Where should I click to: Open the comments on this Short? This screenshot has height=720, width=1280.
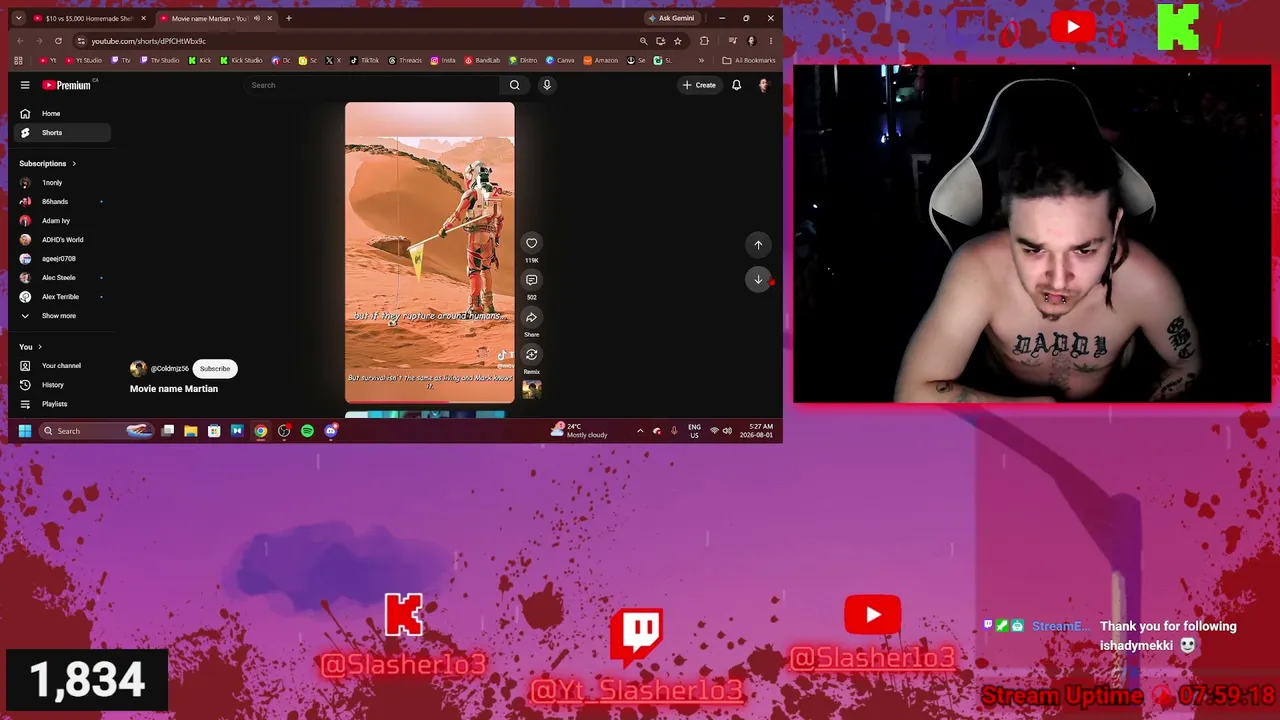click(531, 280)
